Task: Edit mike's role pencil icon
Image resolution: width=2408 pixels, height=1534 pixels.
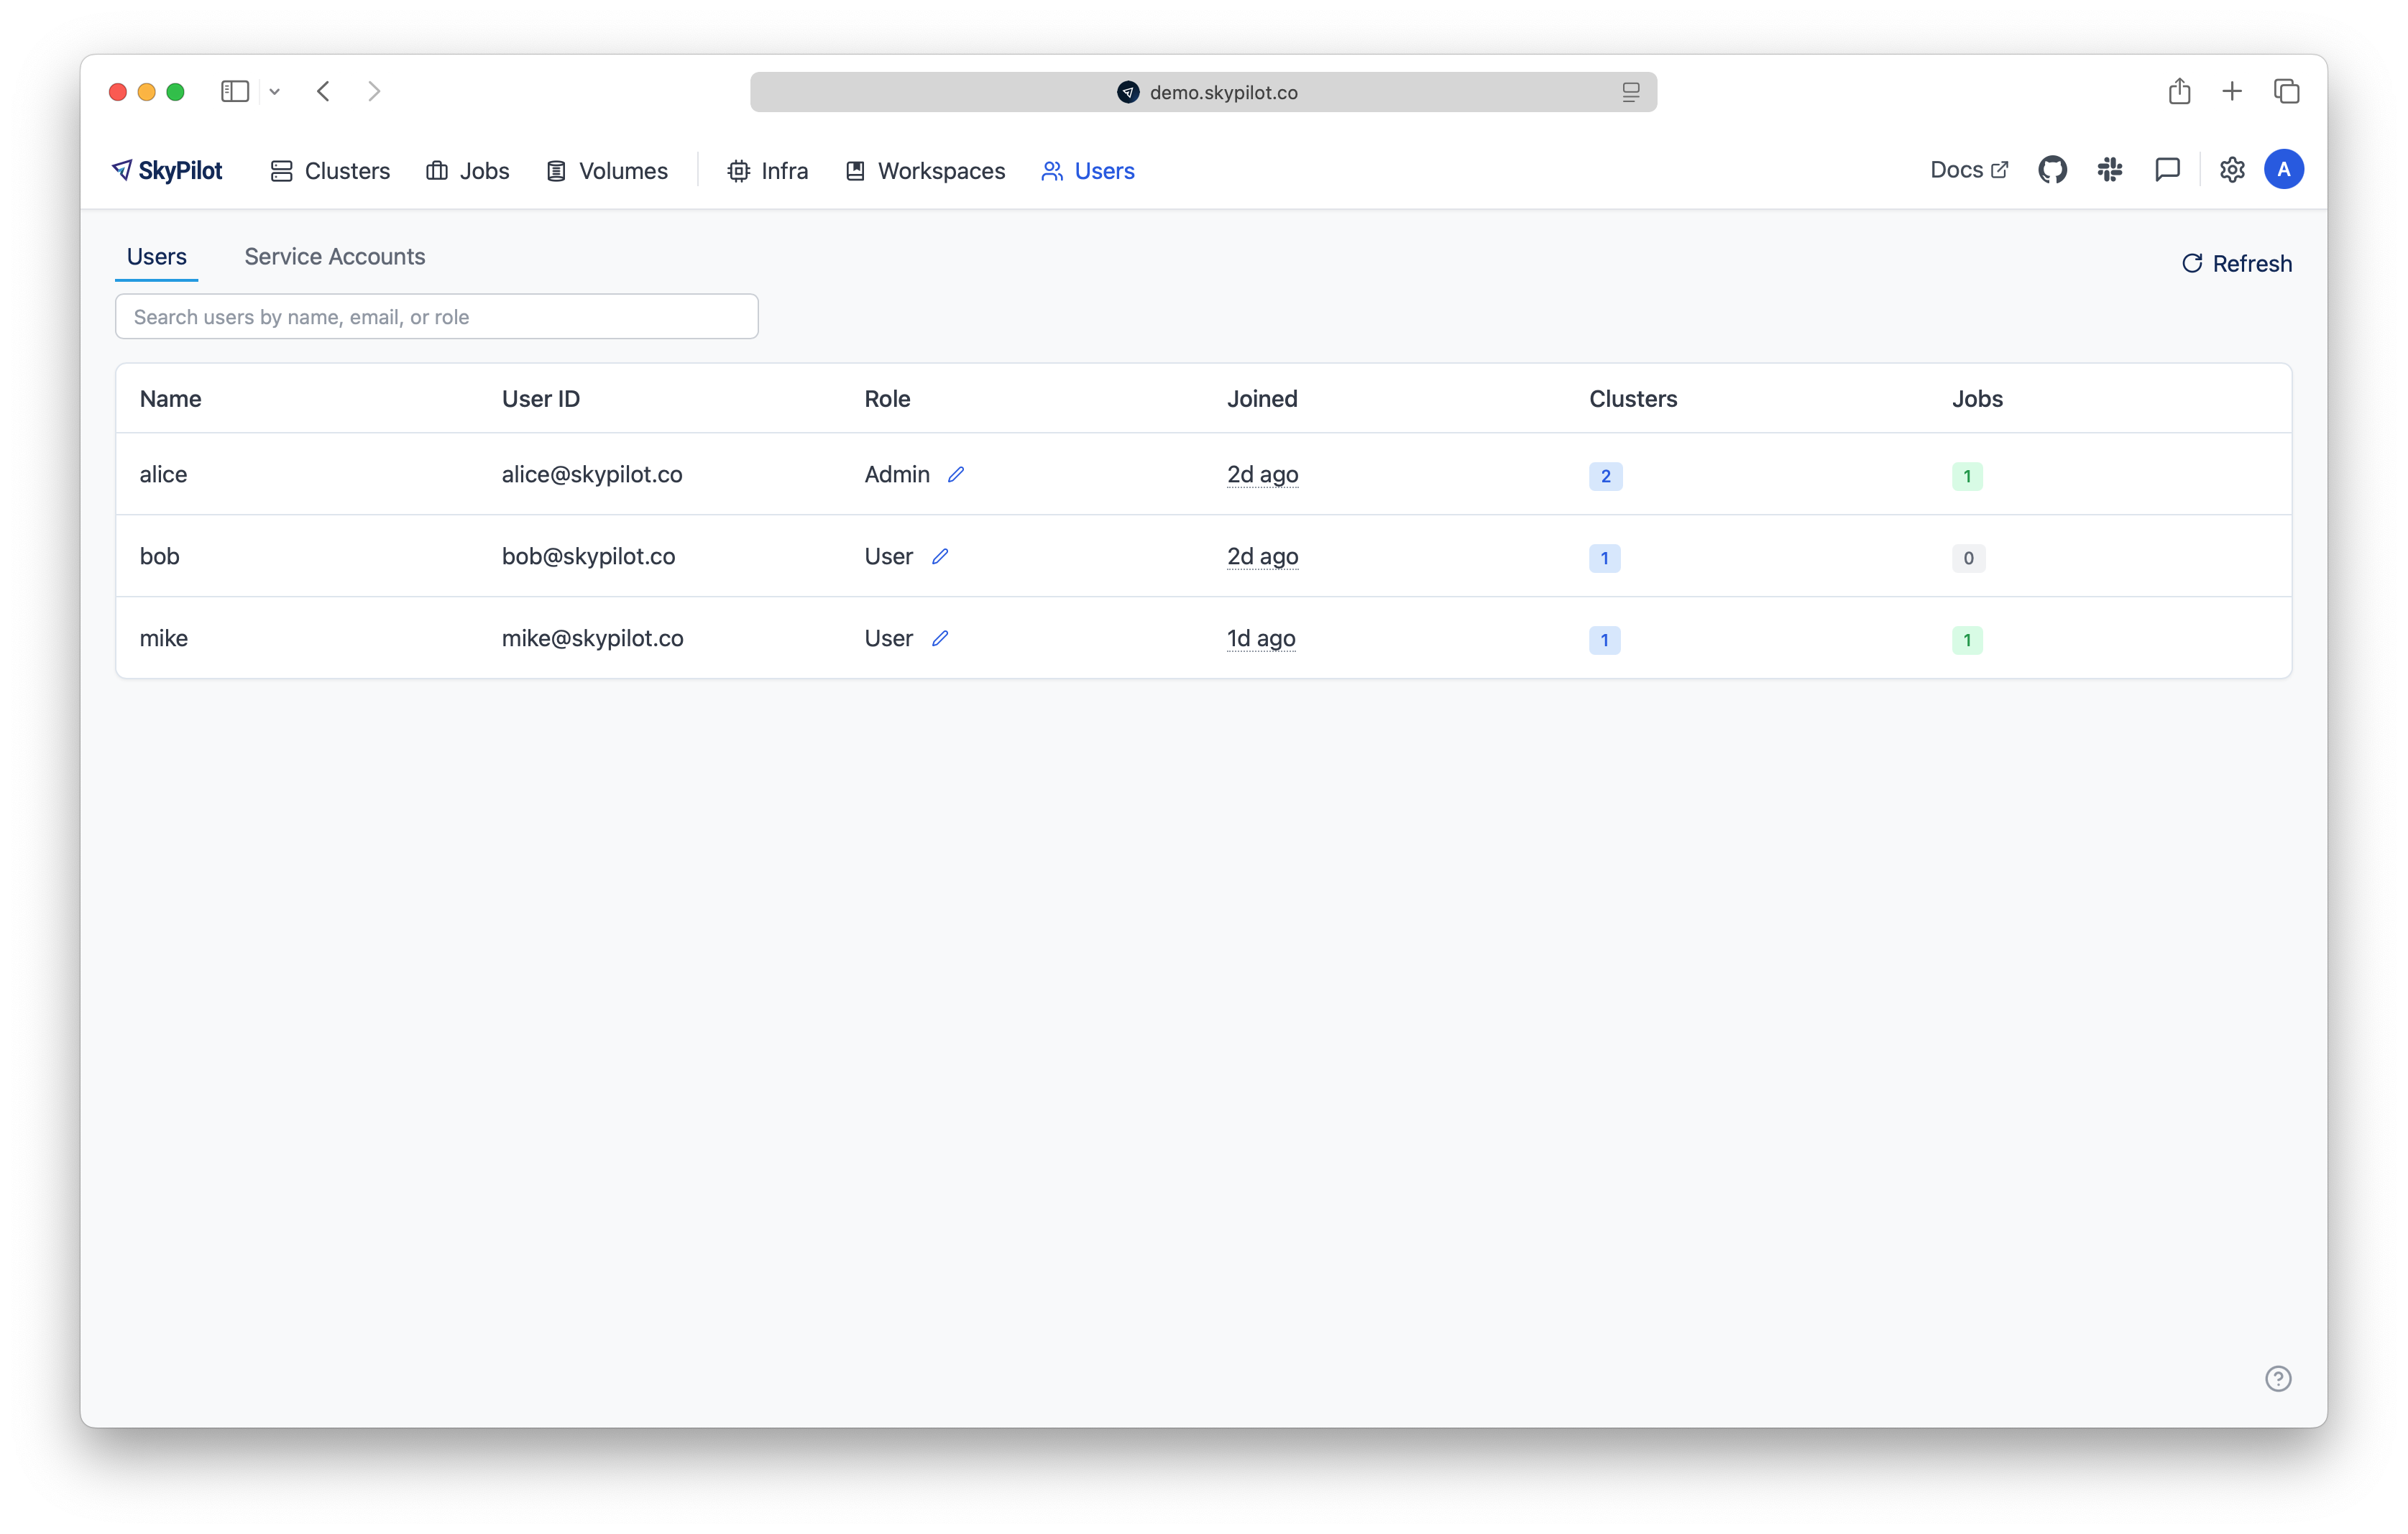Action: click(940, 638)
